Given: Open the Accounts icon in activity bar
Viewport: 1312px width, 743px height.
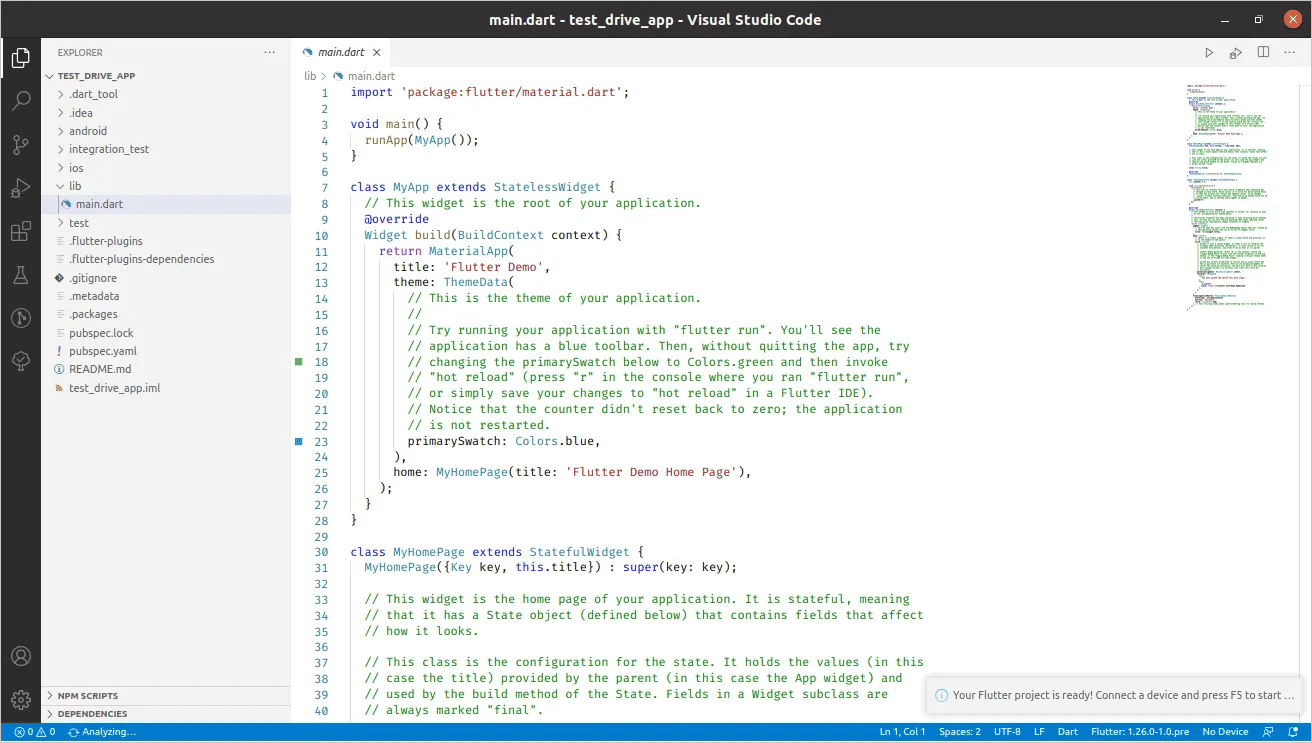Looking at the screenshot, I should [20, 657].
